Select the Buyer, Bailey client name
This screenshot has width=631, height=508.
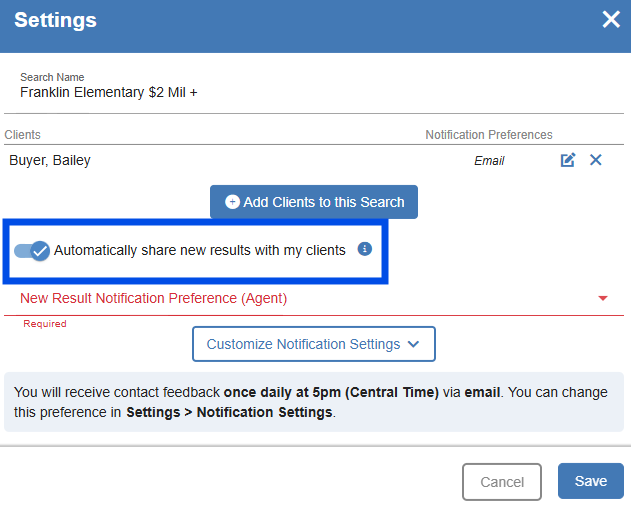click(50, 160)
